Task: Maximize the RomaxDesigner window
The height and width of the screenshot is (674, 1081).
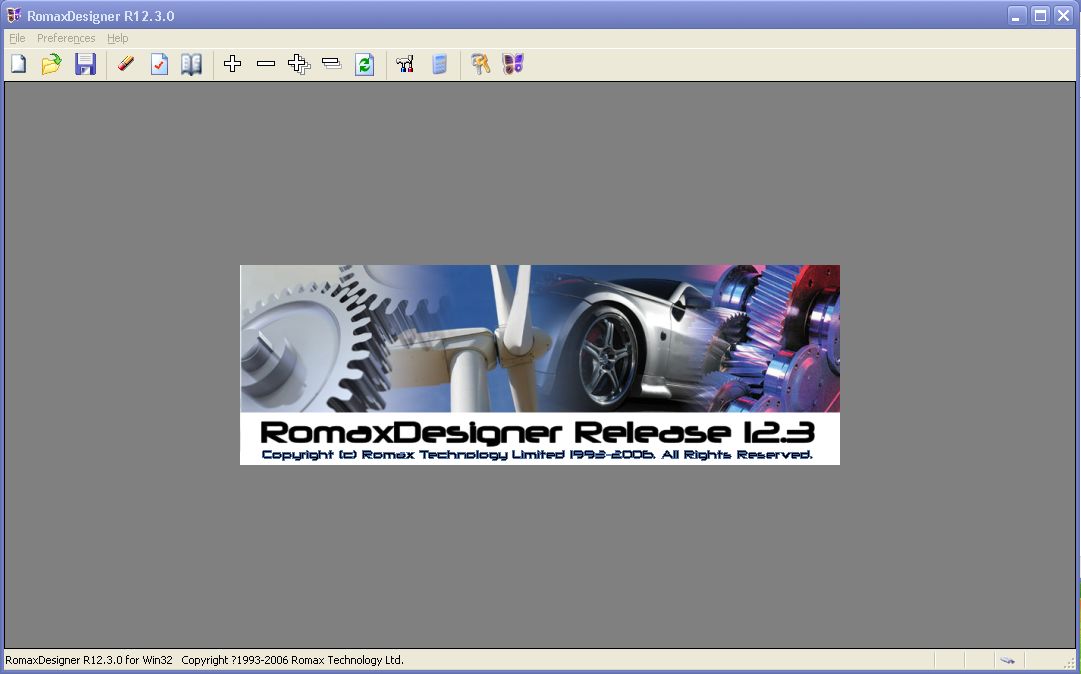Action: coord(1040,16)
